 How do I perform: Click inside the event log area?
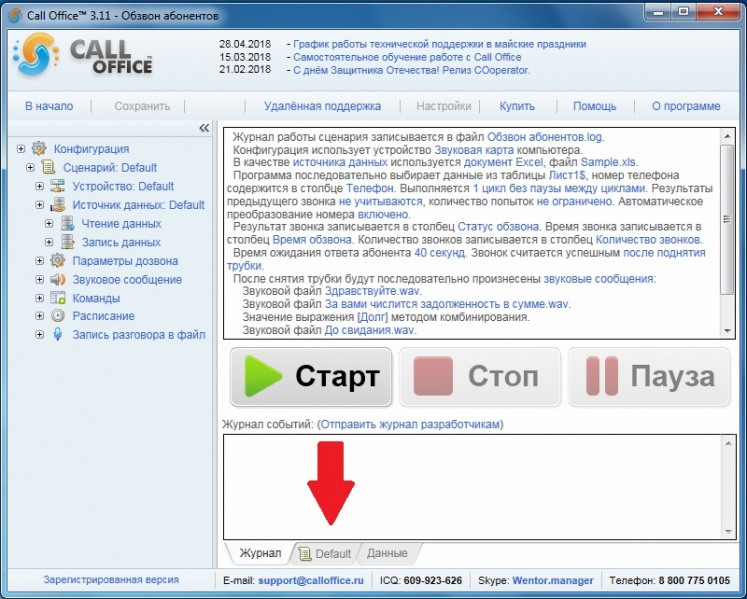point(472,487)
